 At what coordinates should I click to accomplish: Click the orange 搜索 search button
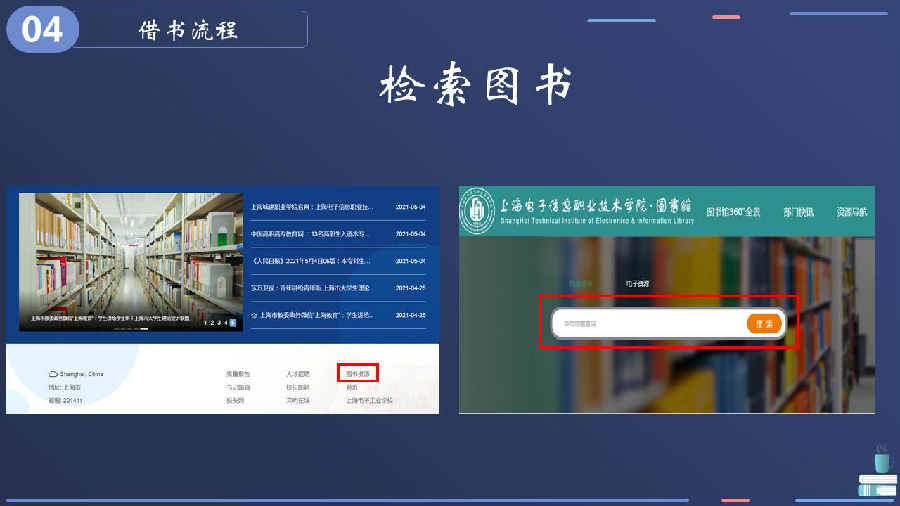pos(764,323)
